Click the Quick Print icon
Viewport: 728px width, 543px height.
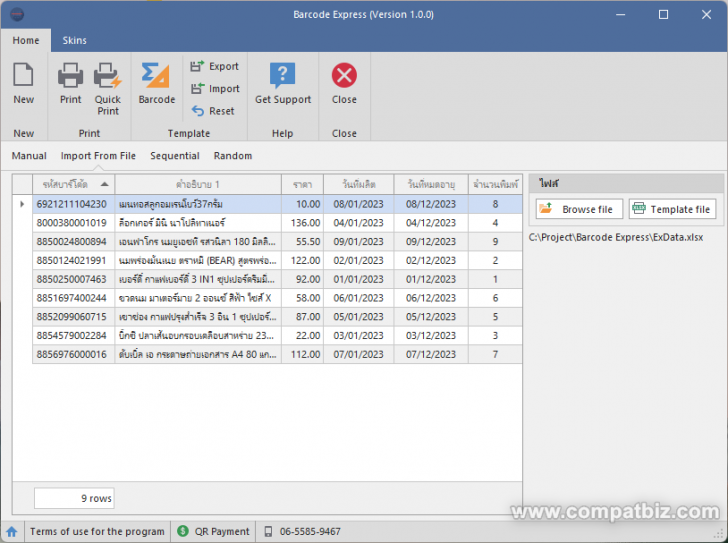pos(108,75)
